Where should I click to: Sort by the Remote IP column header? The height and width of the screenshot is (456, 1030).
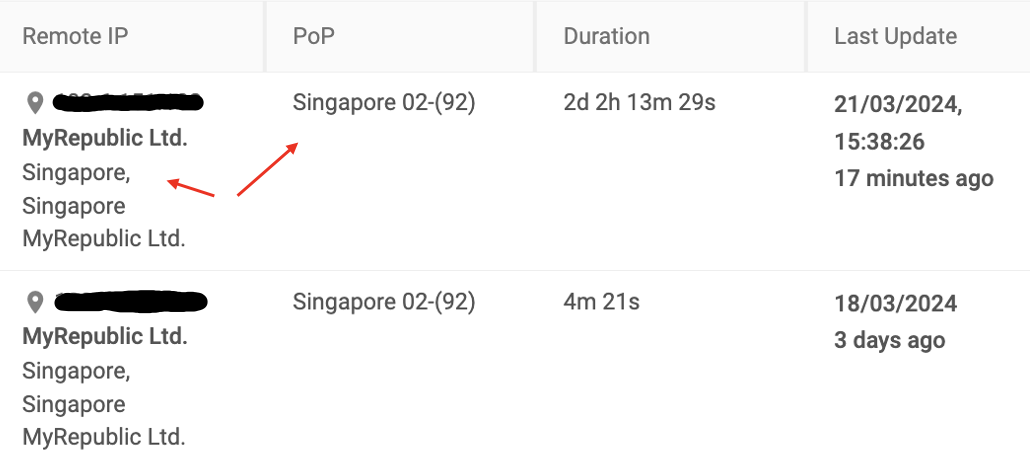coord(75,36)
